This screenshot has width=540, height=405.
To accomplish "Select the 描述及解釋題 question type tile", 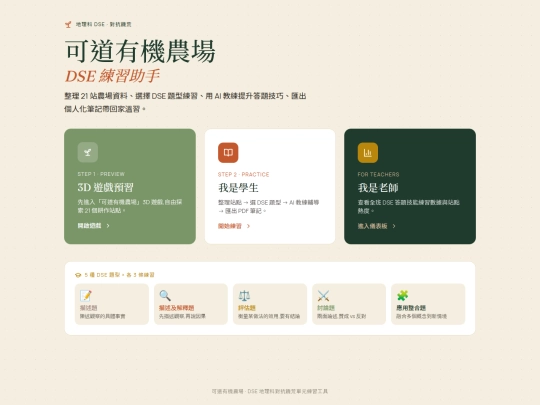I will pyautogui.click(x=191, y=304).
